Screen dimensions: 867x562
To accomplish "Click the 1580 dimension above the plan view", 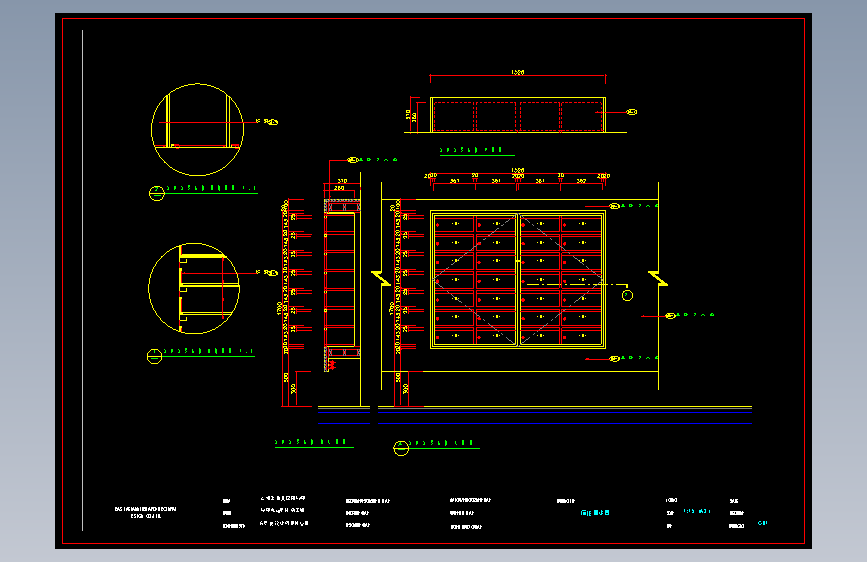I will click(x=518, y=72).
